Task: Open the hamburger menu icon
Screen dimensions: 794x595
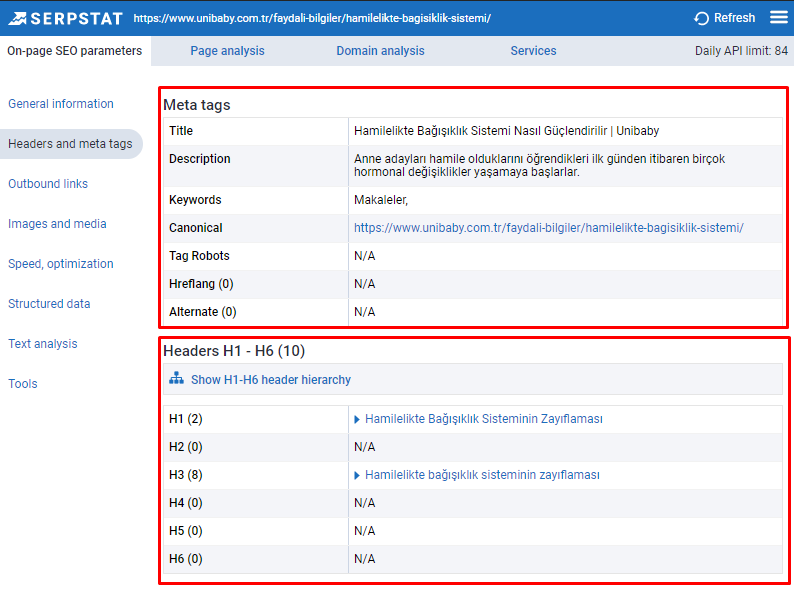Action: (x=779, y=18)
